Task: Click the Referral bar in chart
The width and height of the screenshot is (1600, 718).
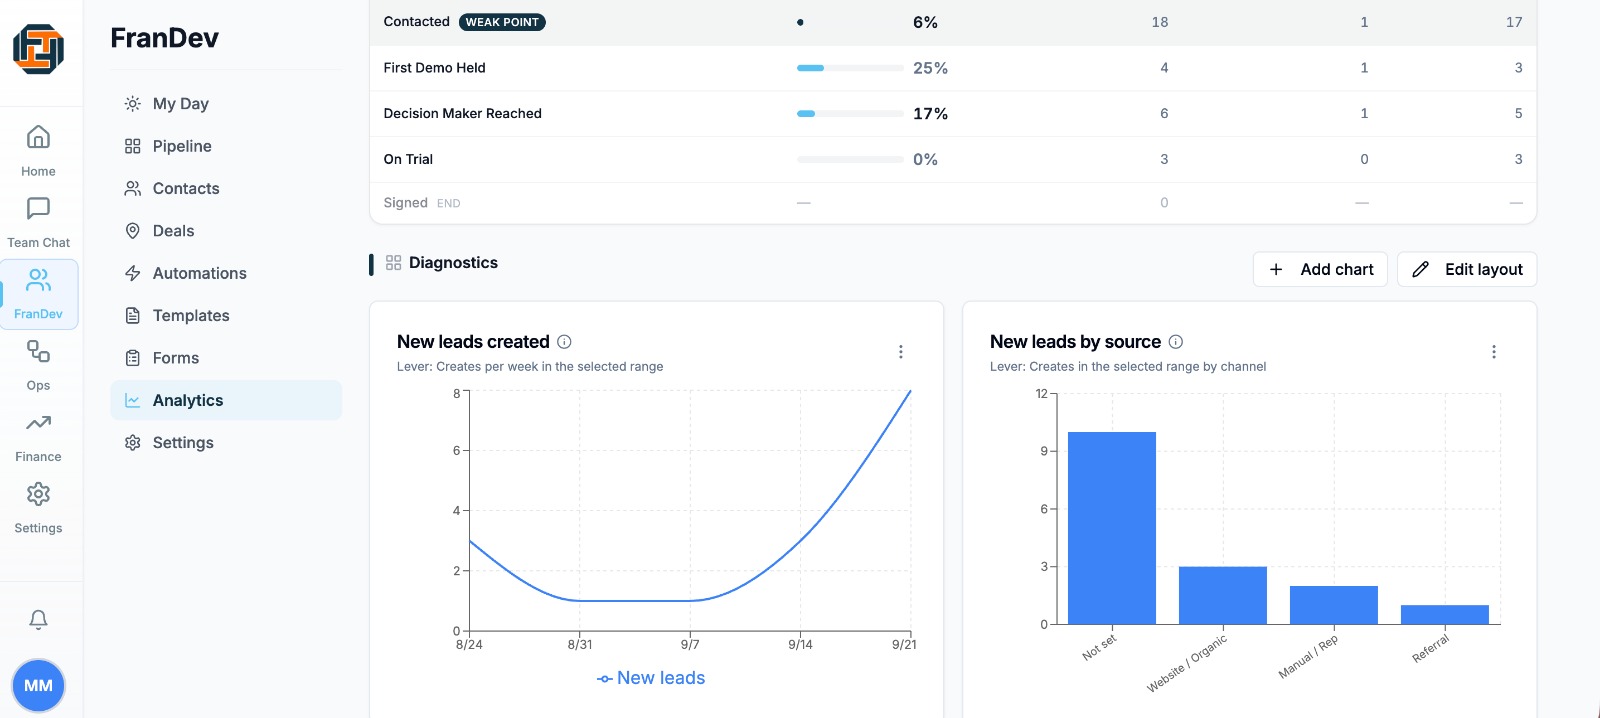Action: 1445,615
